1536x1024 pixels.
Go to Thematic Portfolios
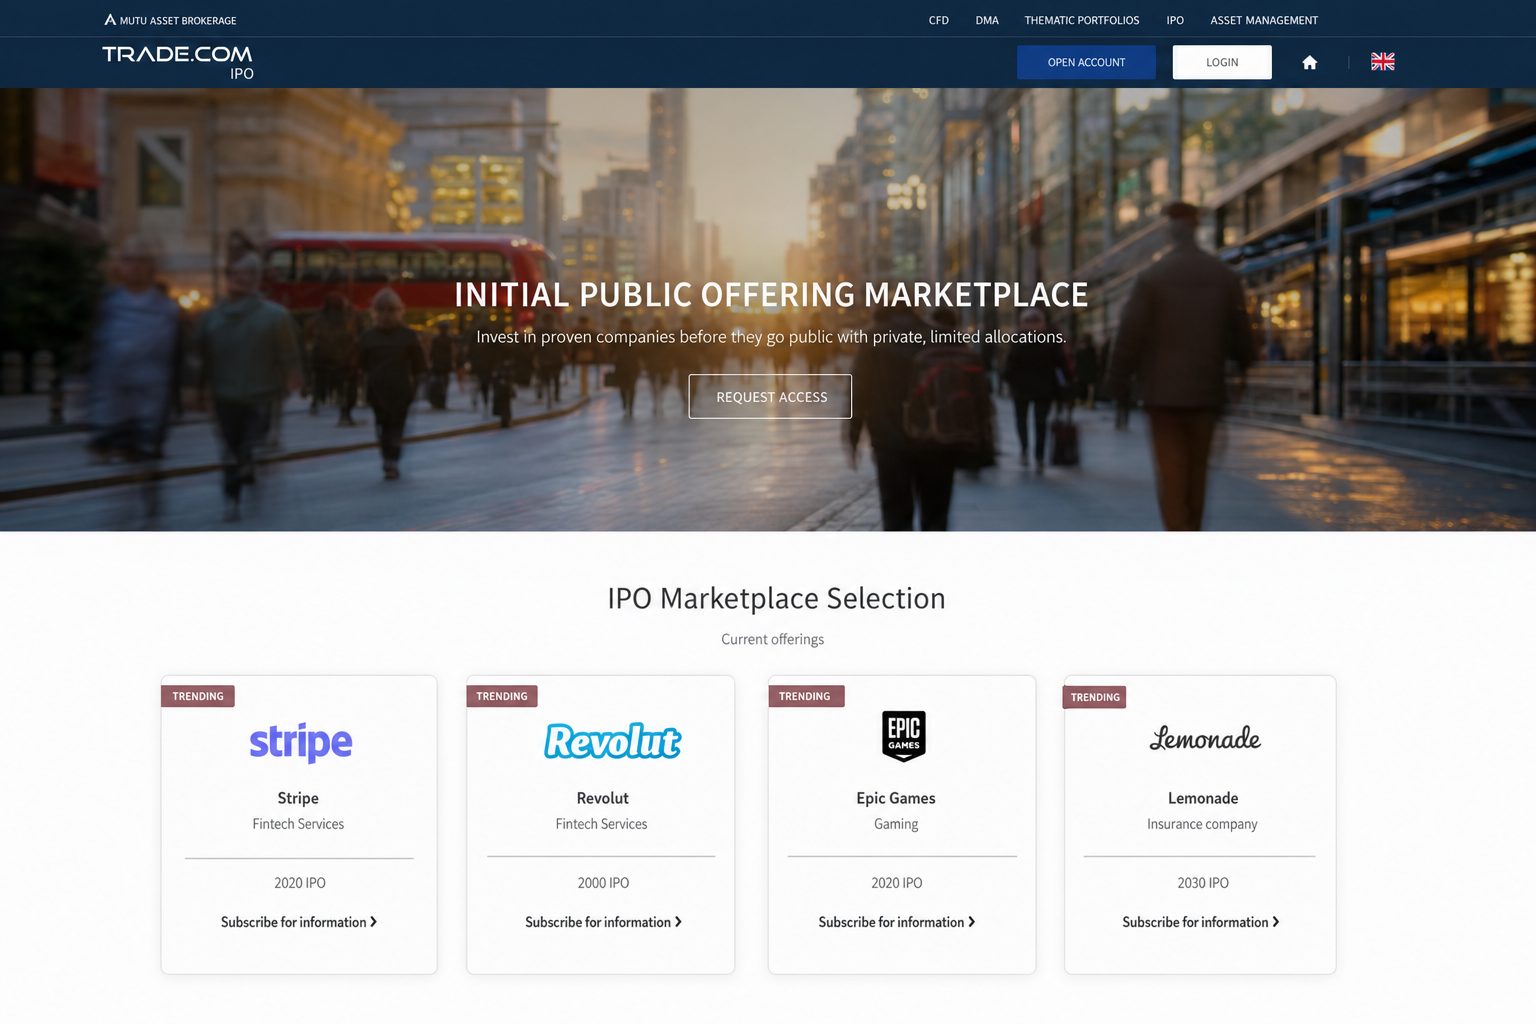(x=1082, y=20)
